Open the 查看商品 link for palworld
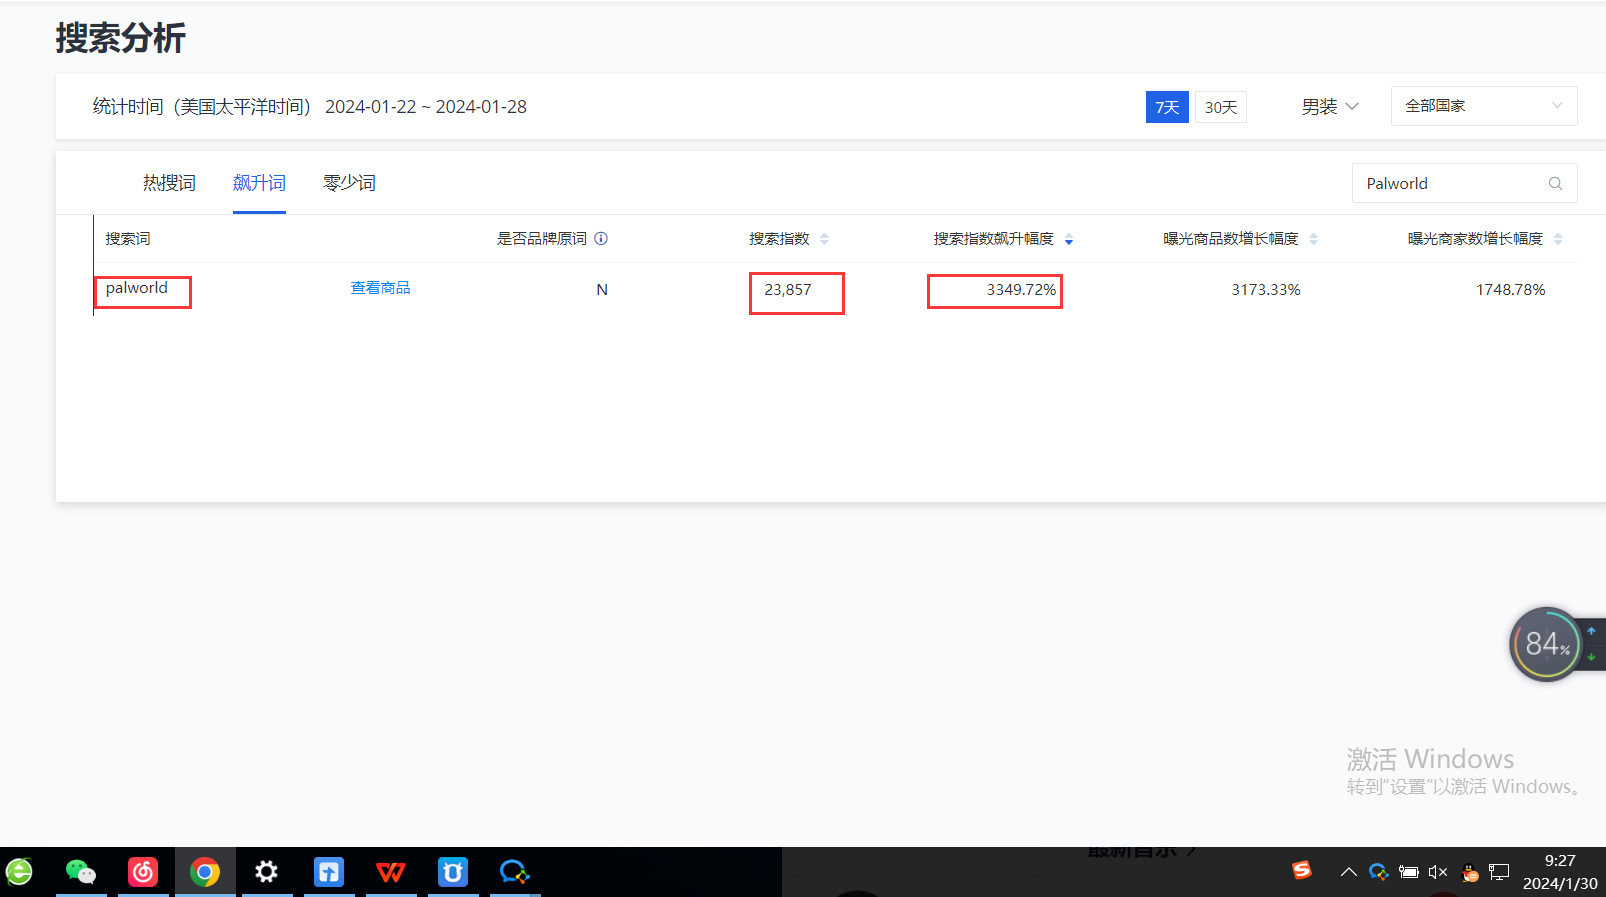1606x897 pixels. pyautogui.click(x=380, y=288)
